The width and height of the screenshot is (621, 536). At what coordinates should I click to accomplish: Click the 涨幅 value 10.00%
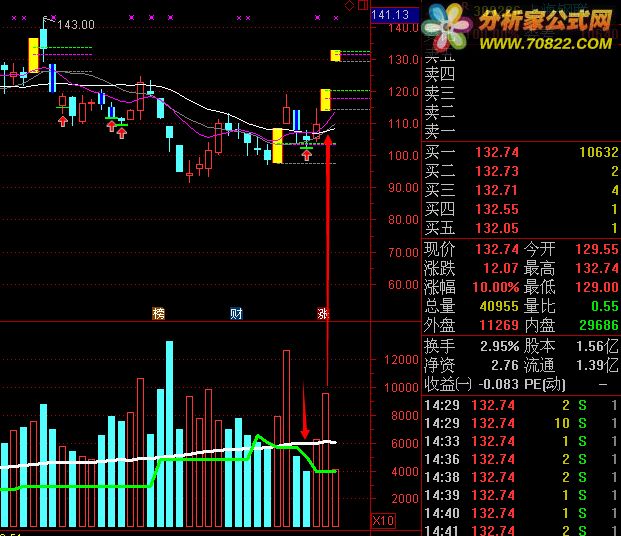tap(495, 287)
